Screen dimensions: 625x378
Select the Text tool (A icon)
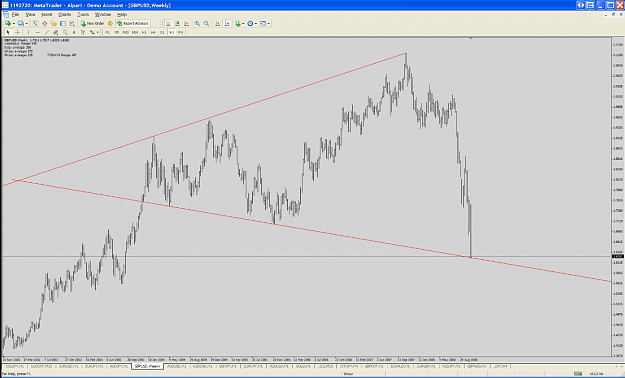74,32
